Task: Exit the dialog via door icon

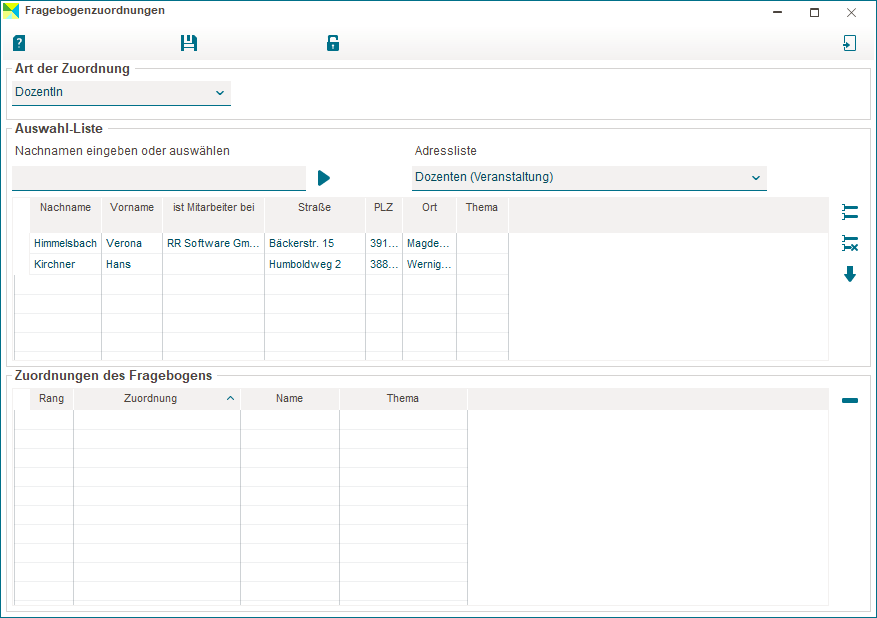Action: tap(849, 43)
